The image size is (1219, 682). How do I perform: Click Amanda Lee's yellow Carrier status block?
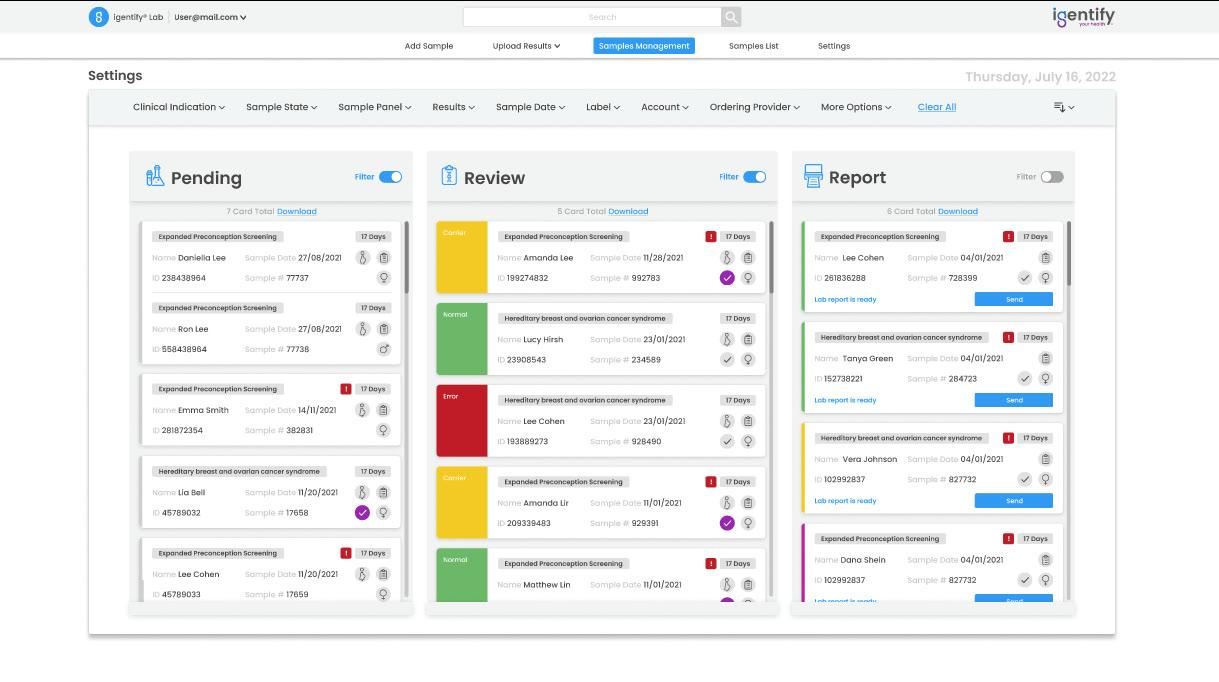point(462,258)
